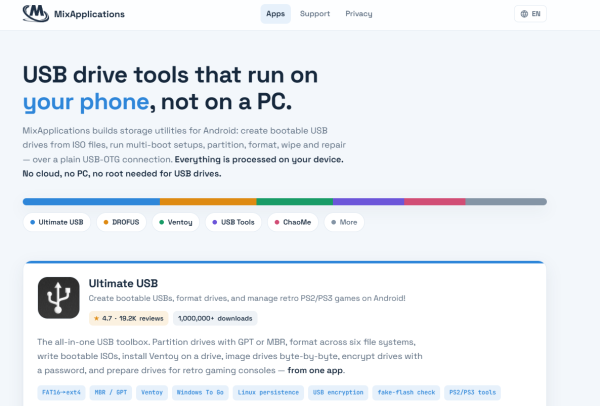Select the USB Tools filter chip
Screen dimensions: 600x406
(x=233, y=222)
